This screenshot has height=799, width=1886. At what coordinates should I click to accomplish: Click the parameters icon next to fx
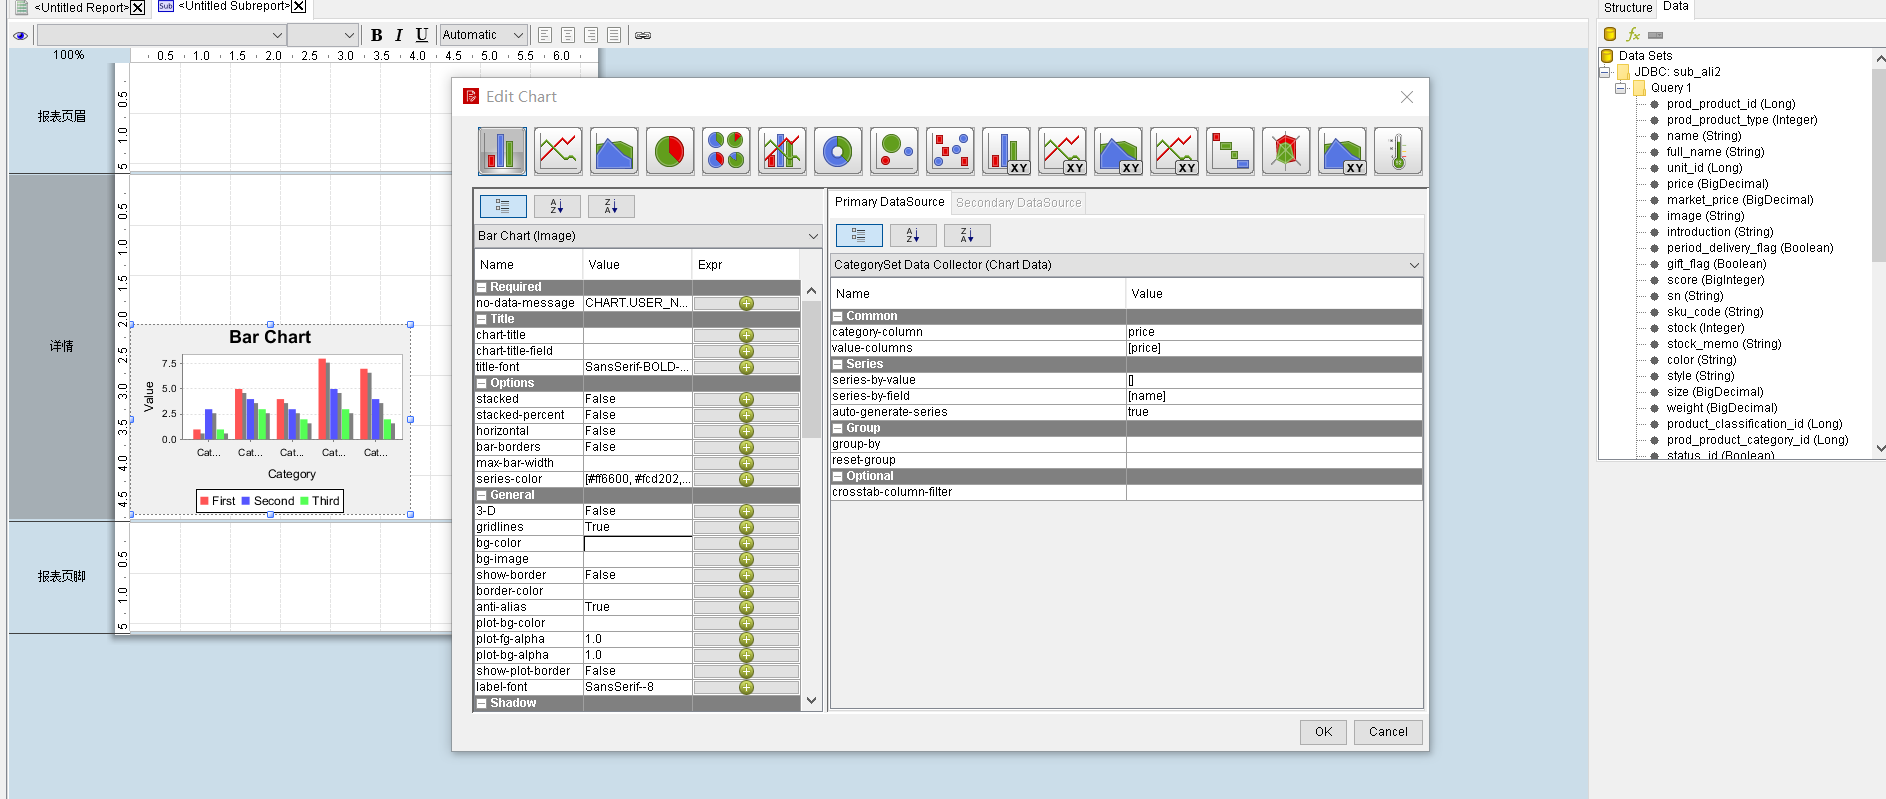(x=1656, y=35)
